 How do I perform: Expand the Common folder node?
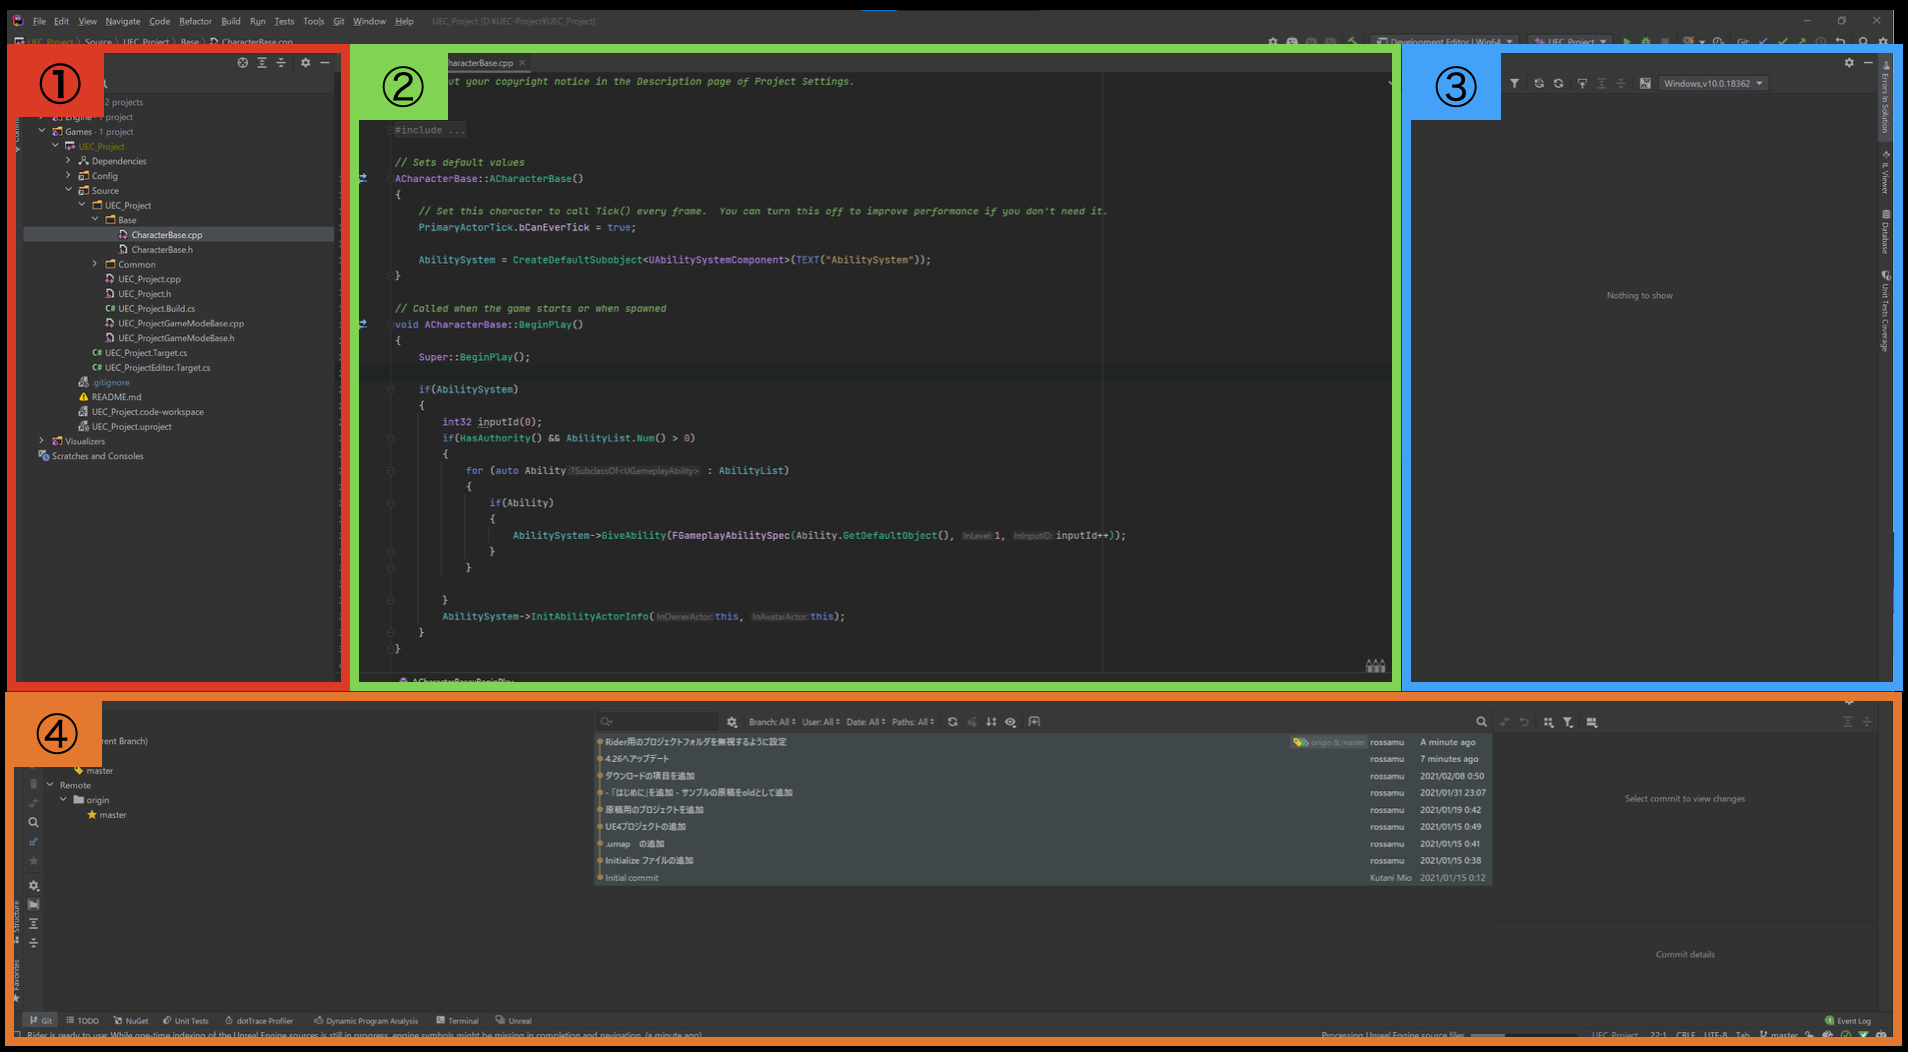tap(95, 264)
